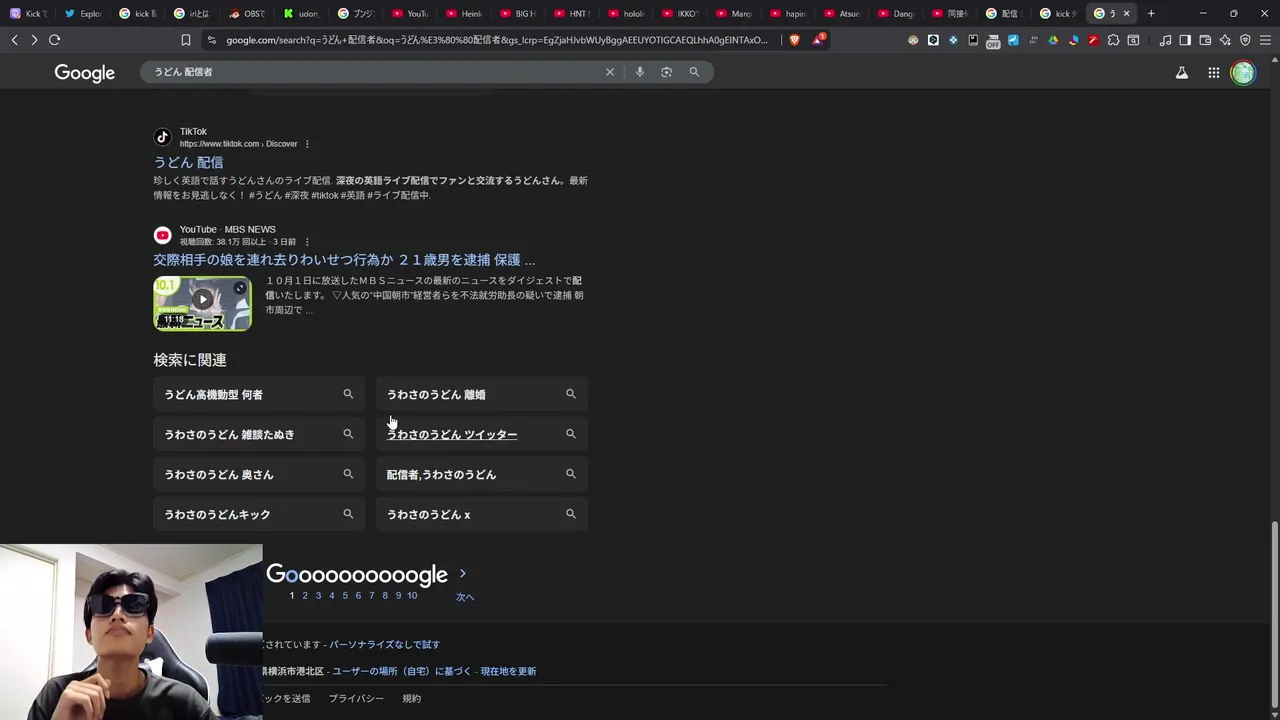Screen dimensions: 1280x720
Task: Switch to the IKKO YouTube tab
Action: [x=678, y=13]
